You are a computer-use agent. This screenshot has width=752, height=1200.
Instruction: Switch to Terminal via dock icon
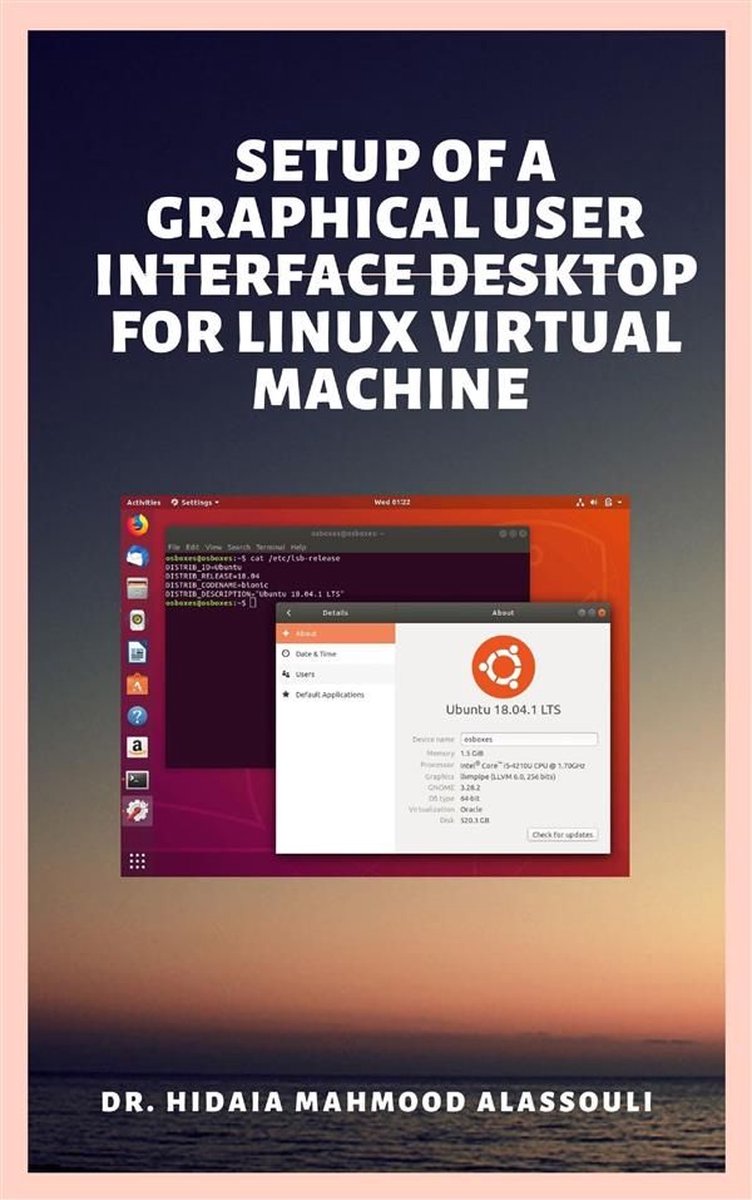[137, 779]
